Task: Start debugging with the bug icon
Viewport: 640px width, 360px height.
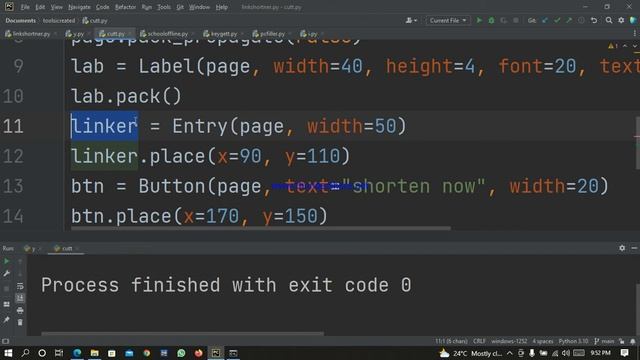Action: 491,20
